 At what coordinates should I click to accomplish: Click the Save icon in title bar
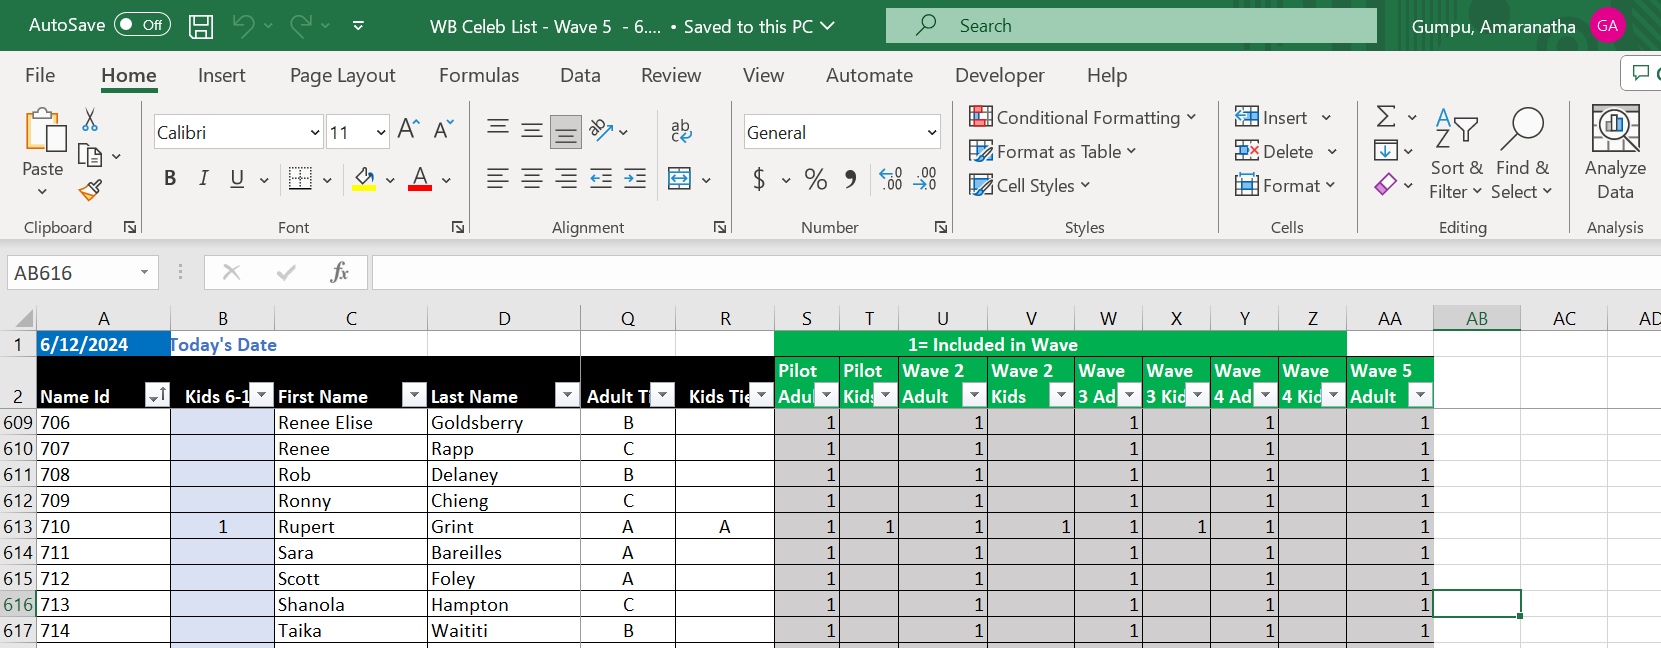201,26
